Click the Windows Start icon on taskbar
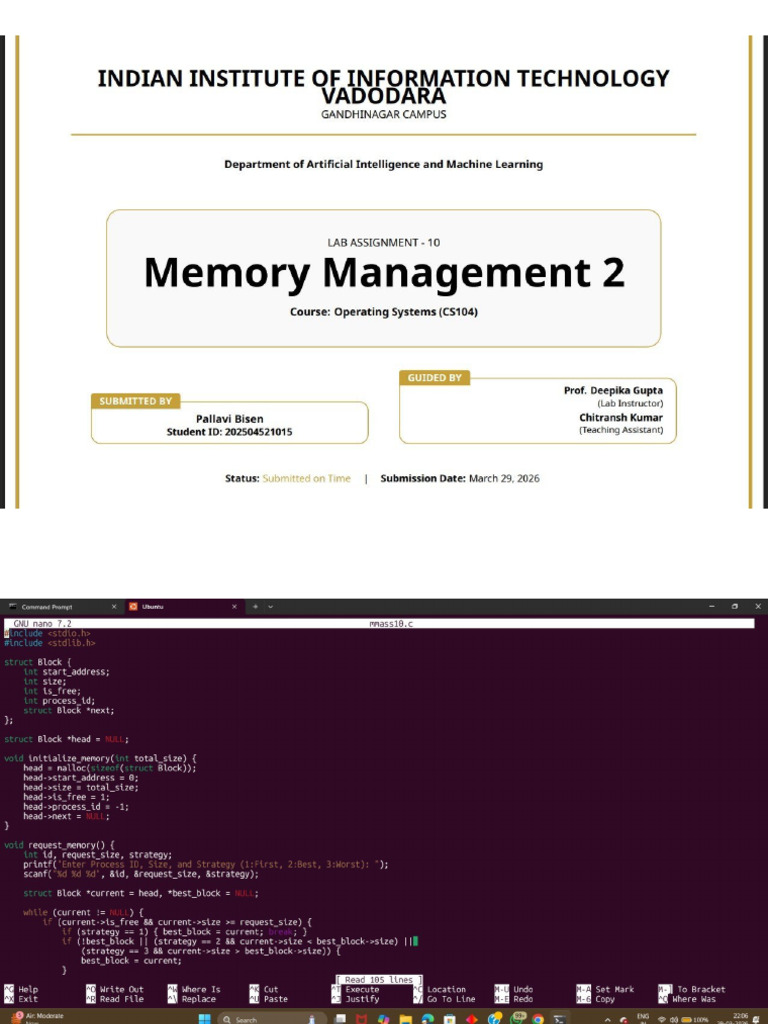The height and width of the screenshot is (1024, 768). (204, 1019)
